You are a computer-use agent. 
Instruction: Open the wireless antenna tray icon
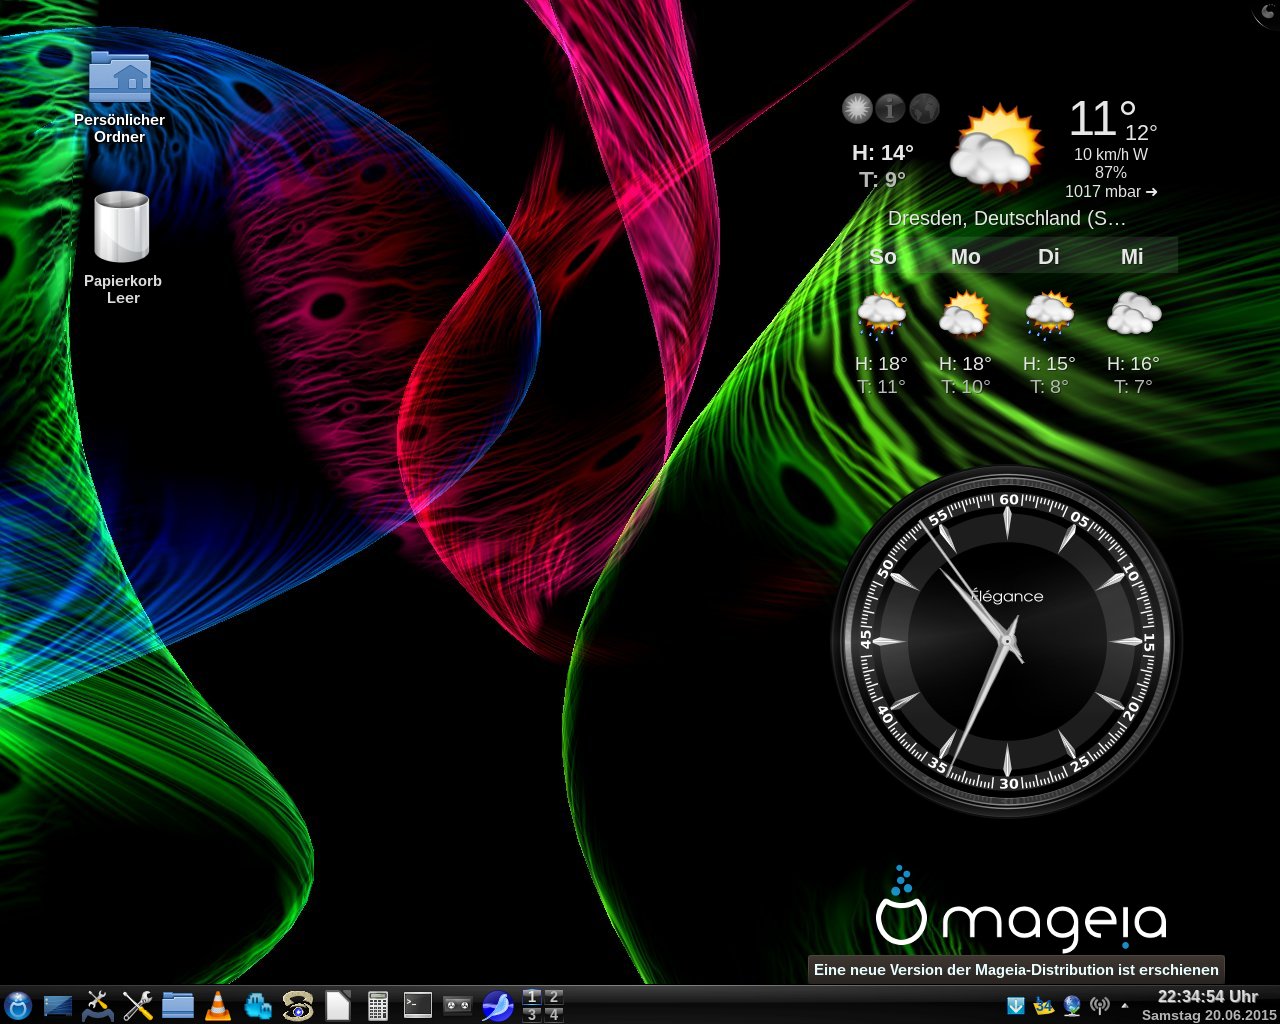(x=1100, y=1005)
